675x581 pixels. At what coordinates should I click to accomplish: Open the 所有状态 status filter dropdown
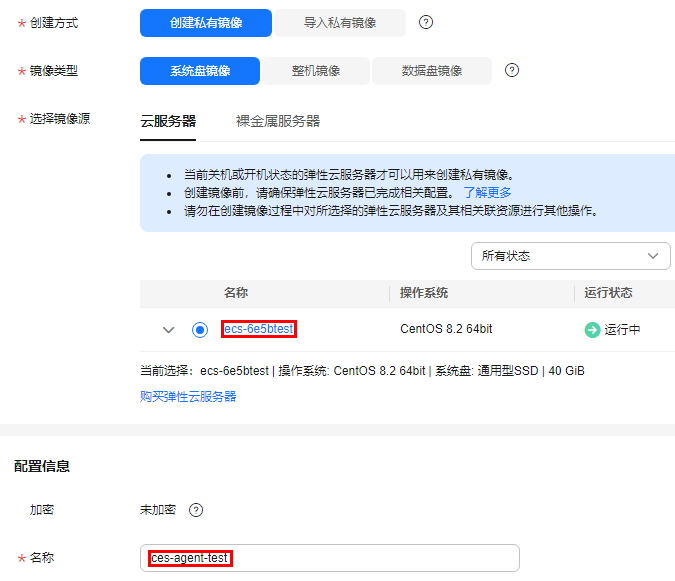(x=570, y=256)
